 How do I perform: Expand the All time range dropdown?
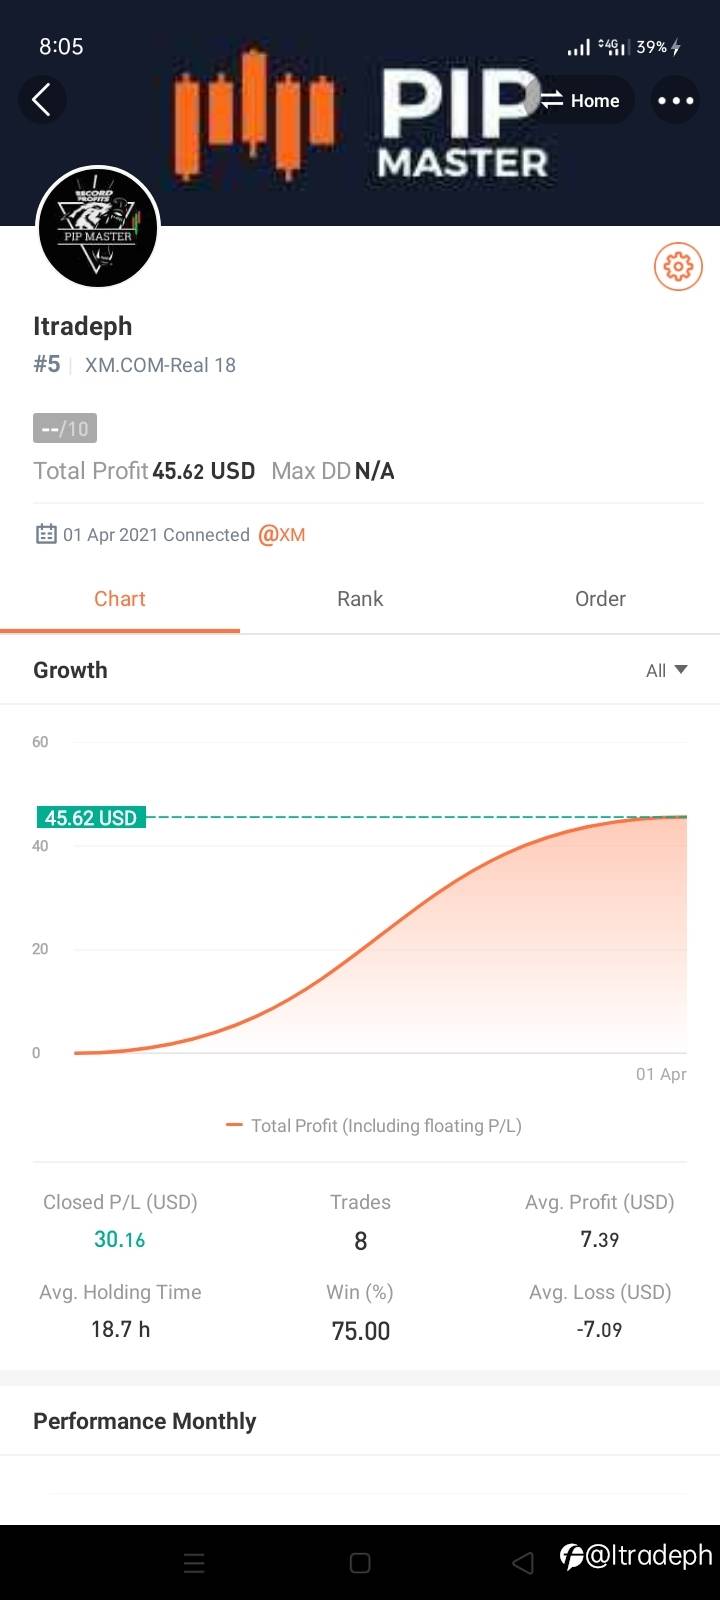click(666, 670)
